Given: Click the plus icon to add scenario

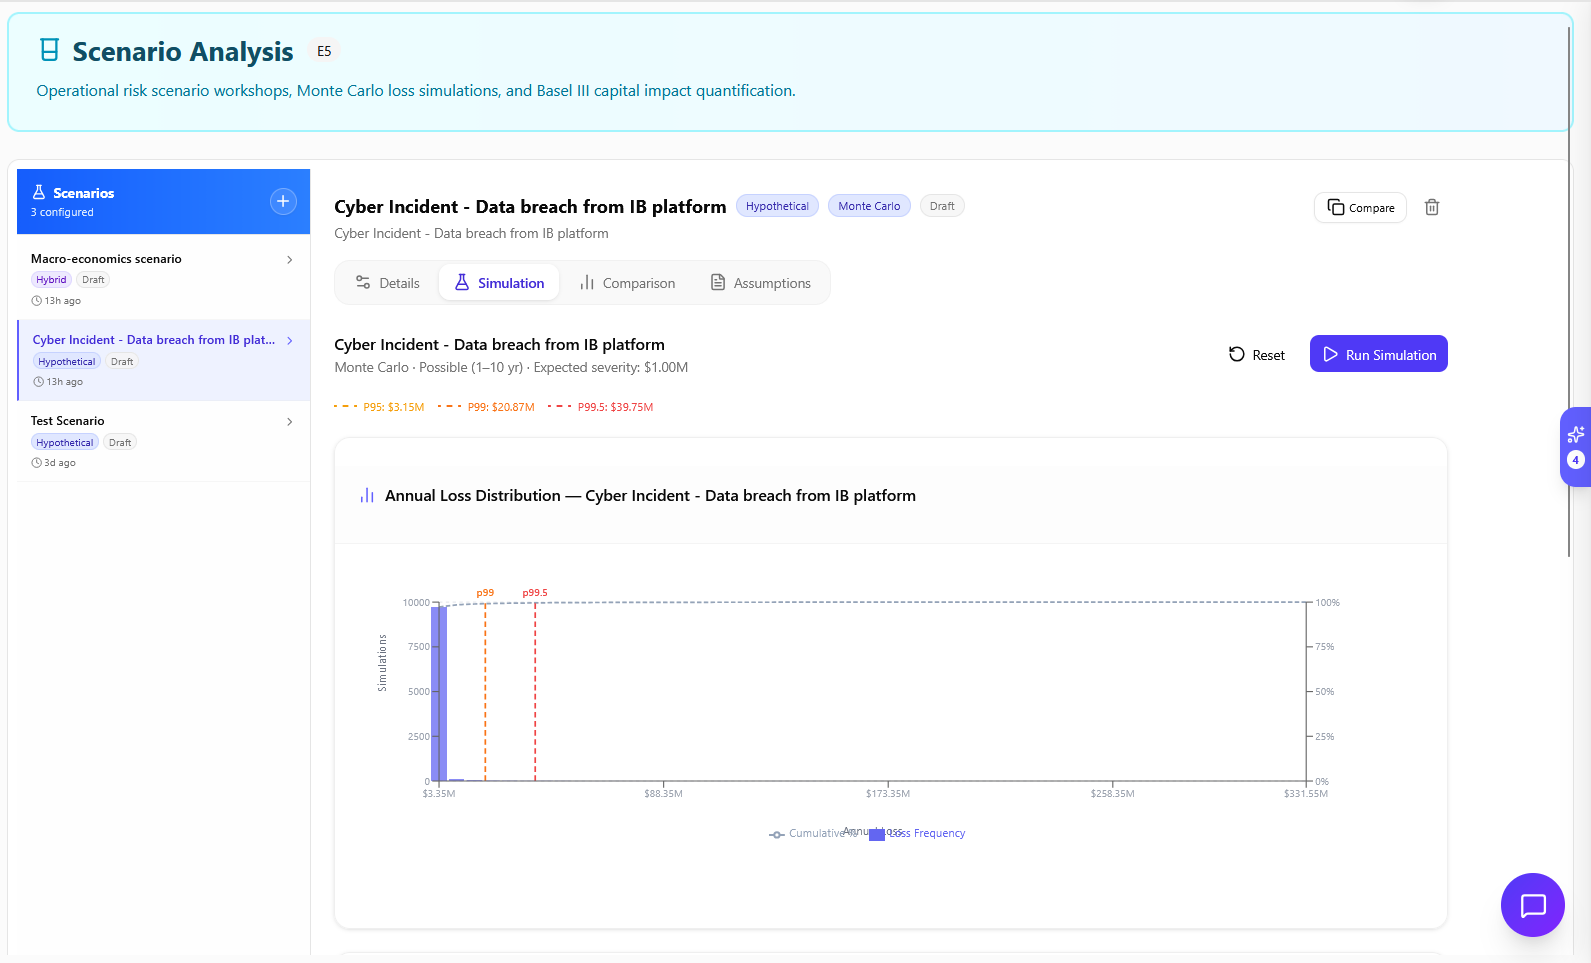Looking at the screenshot, I should 283,201.
